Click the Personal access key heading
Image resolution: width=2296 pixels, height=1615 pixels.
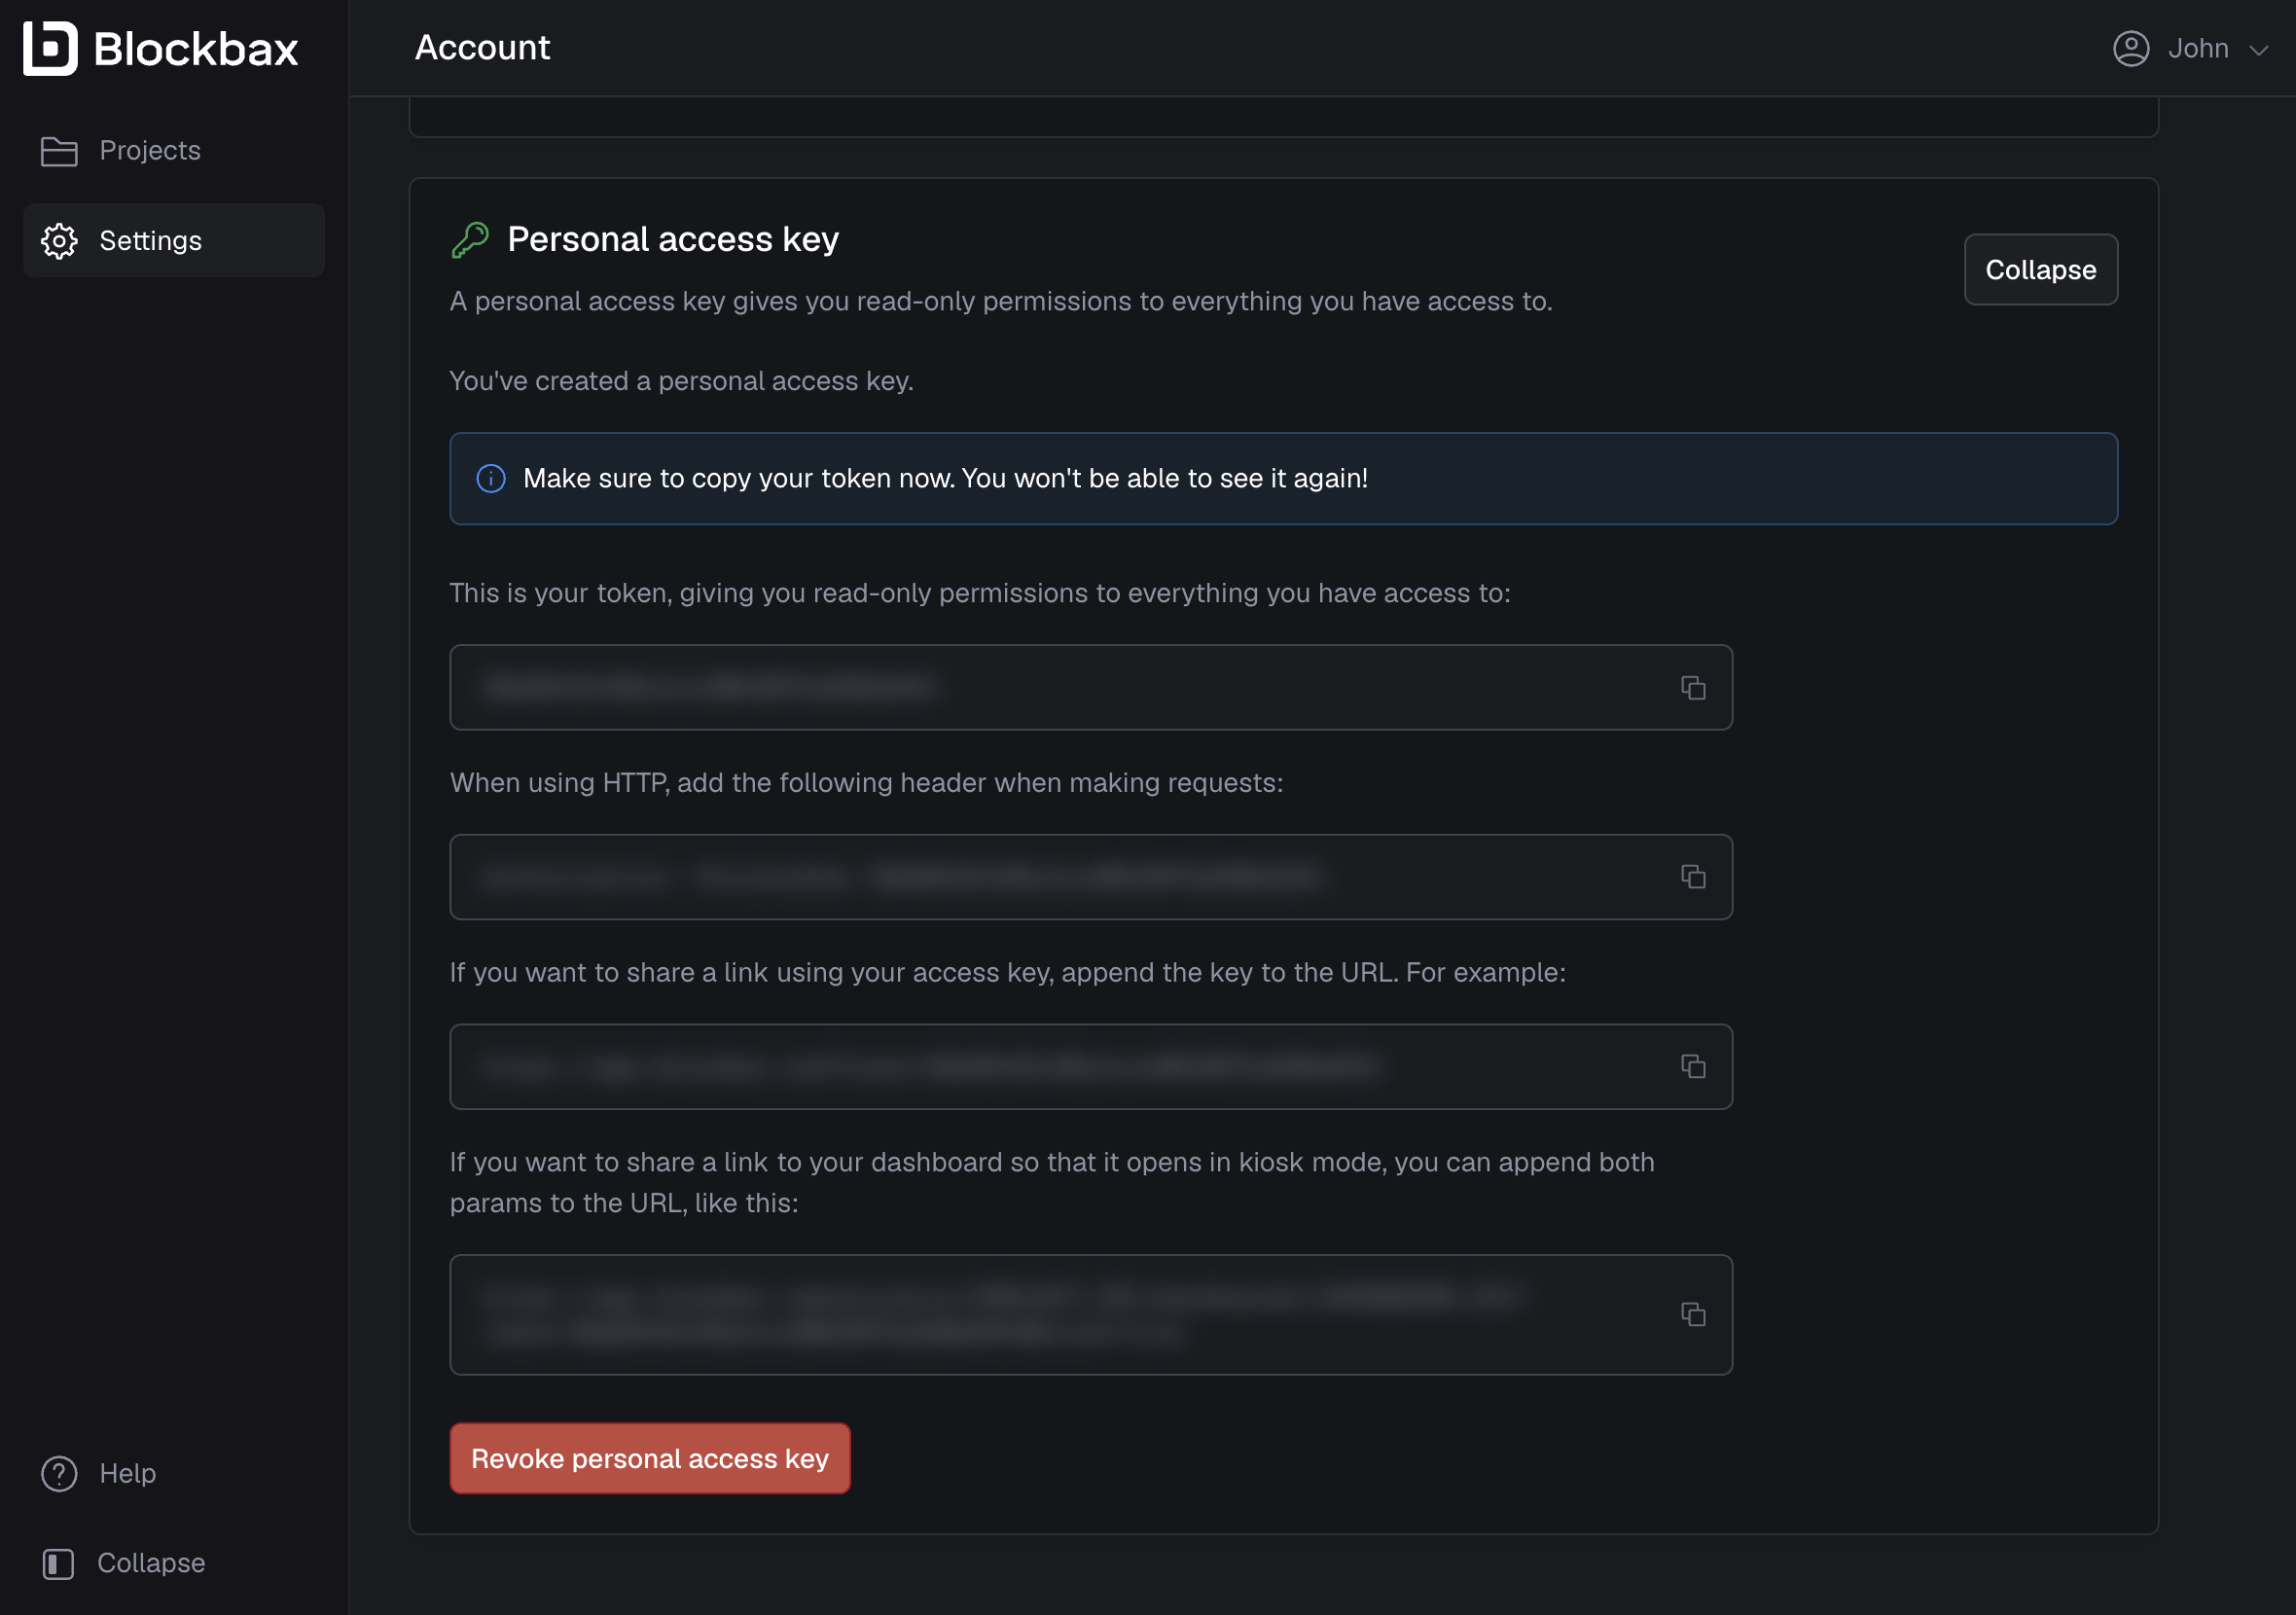[672, 240]
